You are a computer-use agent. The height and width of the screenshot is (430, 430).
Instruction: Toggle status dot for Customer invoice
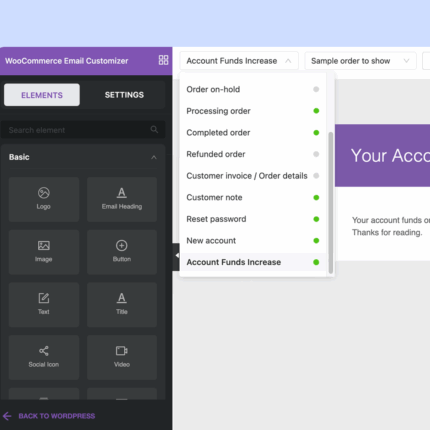(316, 176)
